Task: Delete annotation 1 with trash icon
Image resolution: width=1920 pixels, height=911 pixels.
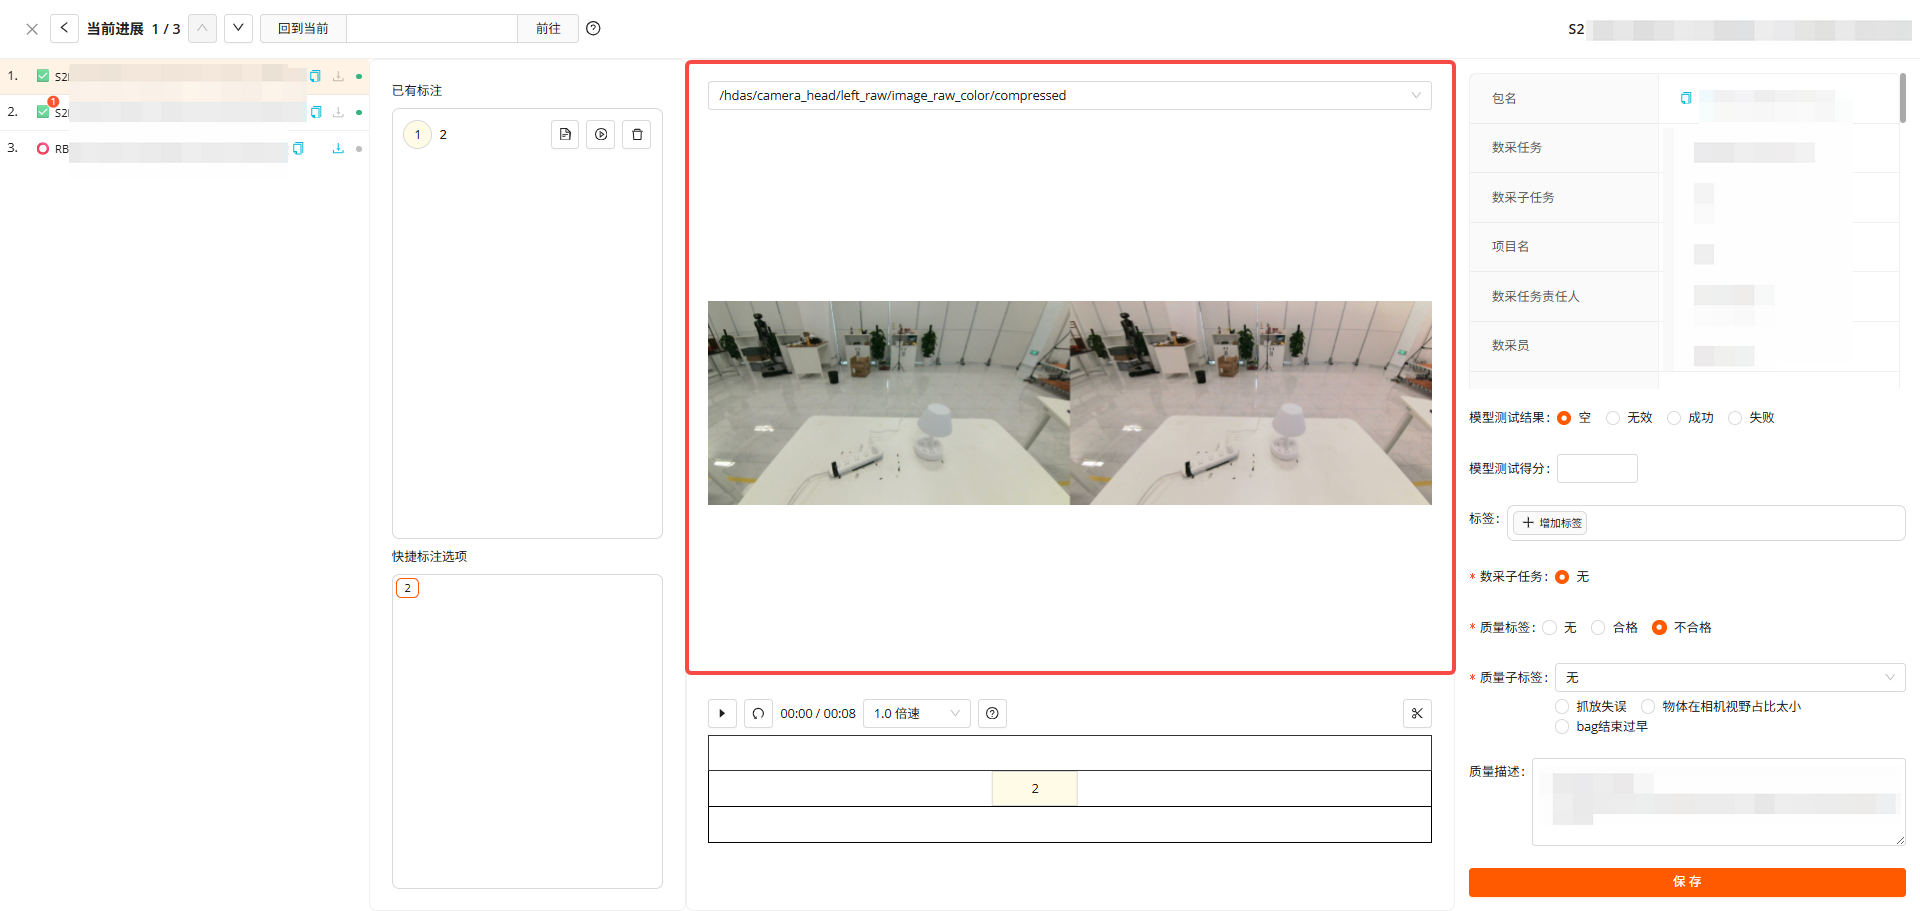Action: 637,134
